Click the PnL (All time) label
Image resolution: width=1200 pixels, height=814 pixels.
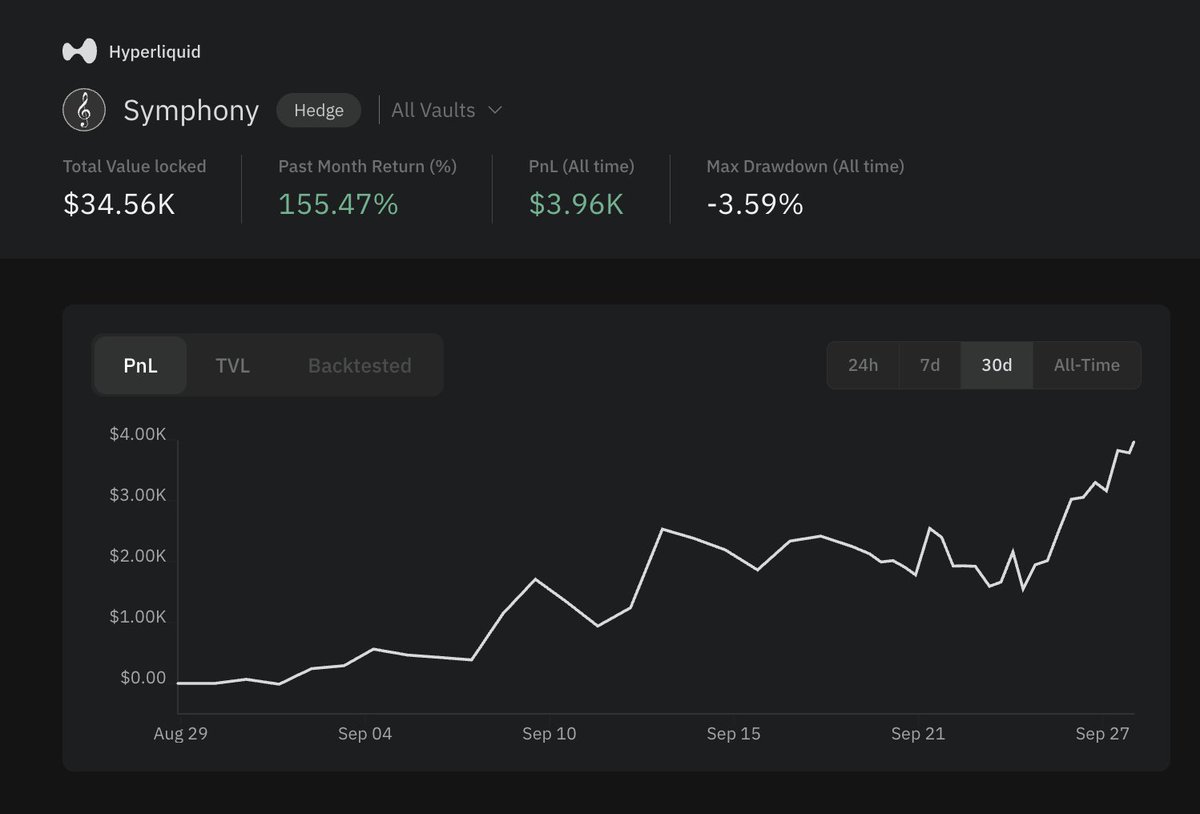pos(582,166)
